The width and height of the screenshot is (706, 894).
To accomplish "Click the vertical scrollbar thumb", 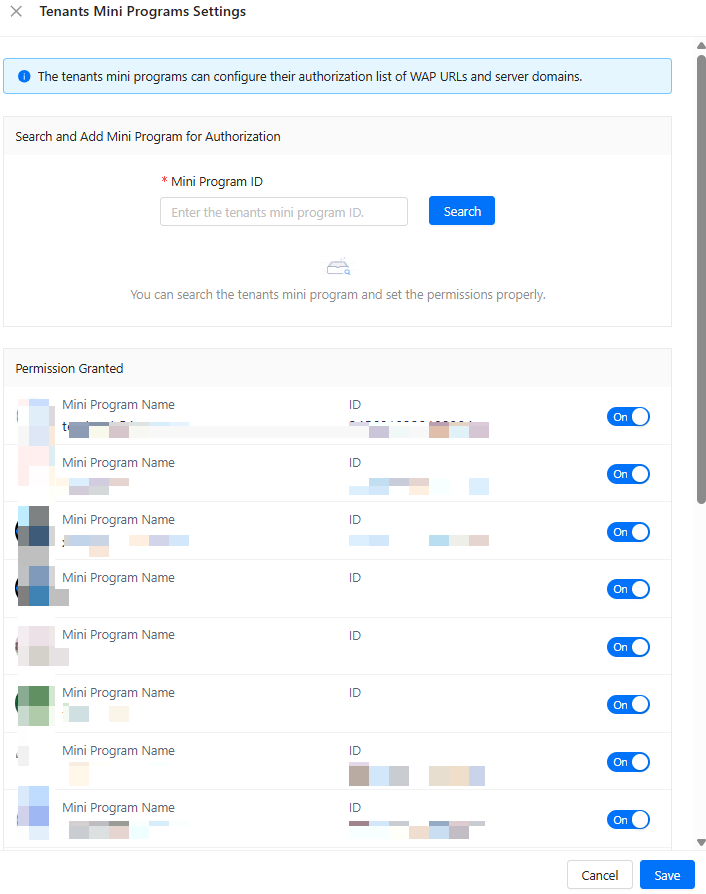I will (701, 280).
